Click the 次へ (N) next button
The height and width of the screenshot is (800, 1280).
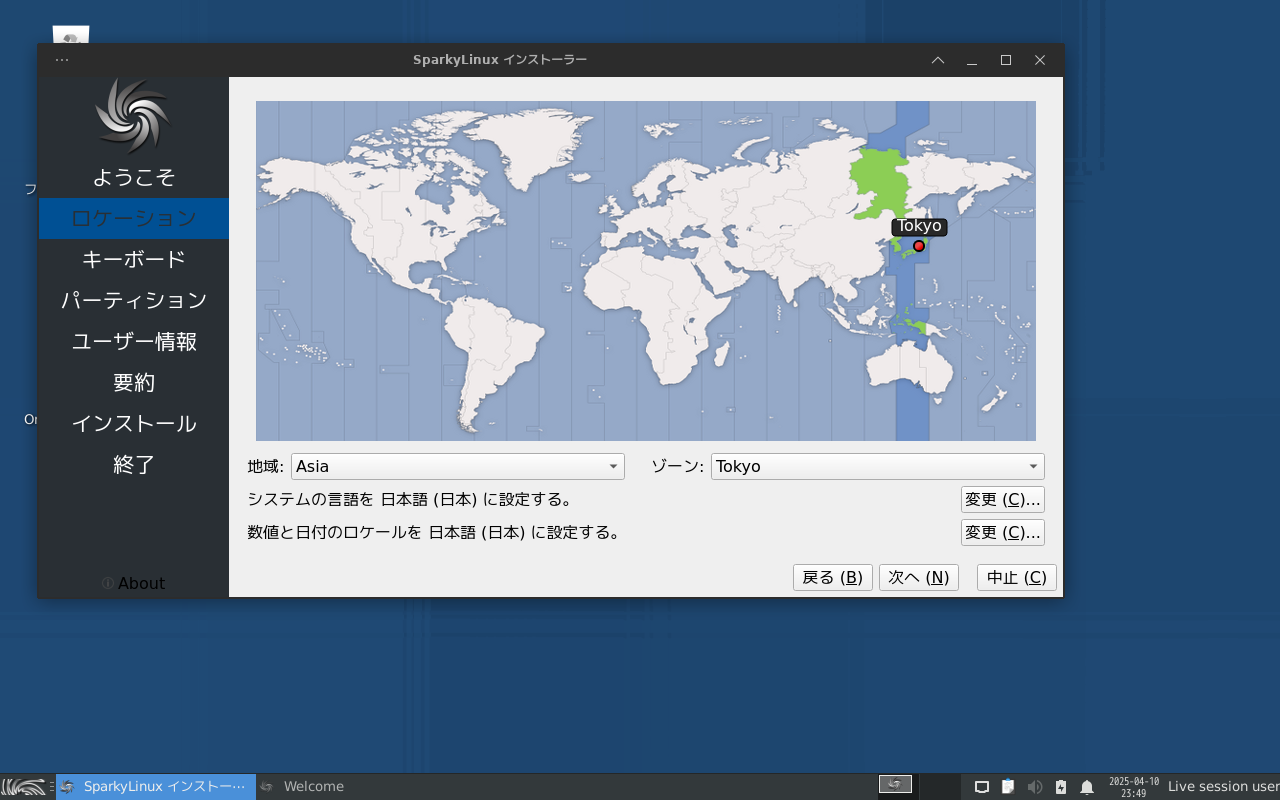click(x=919, y=577)
